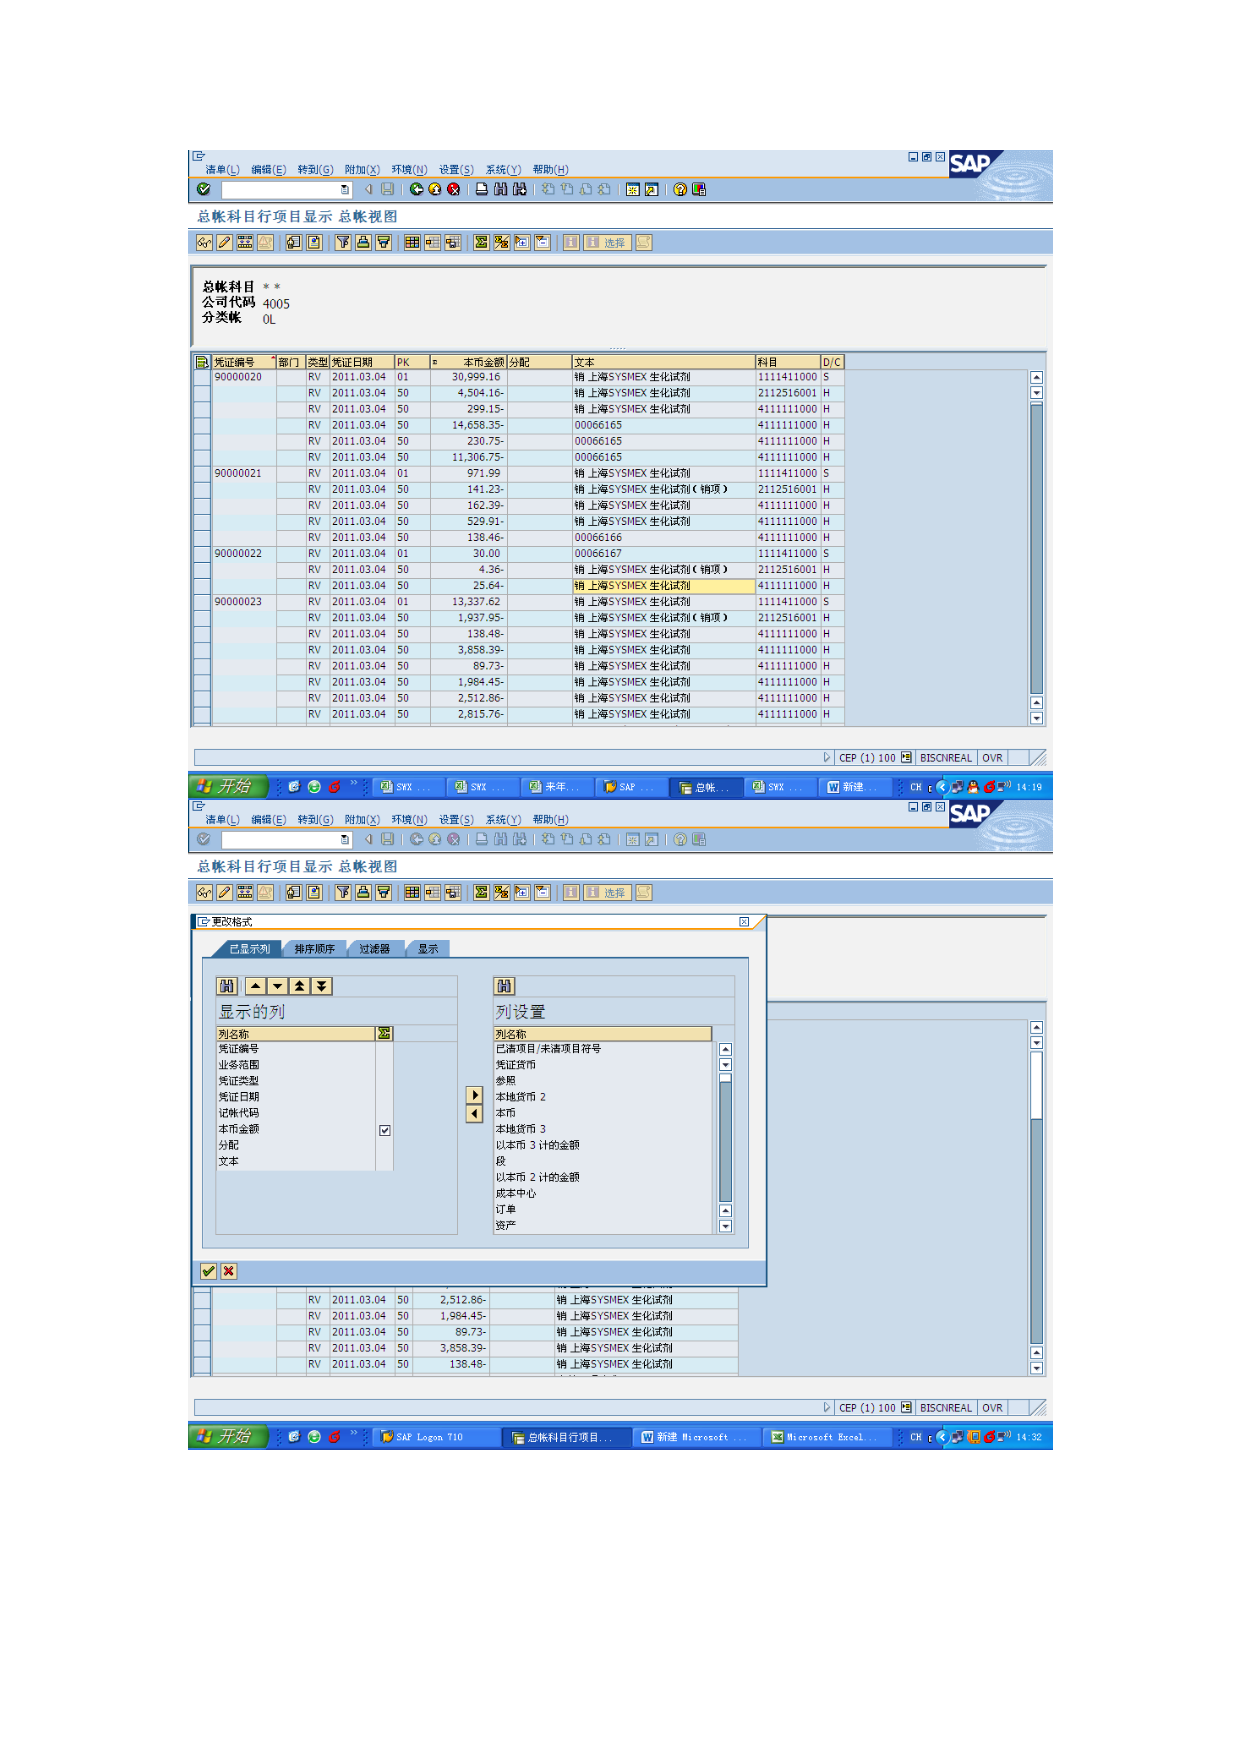The width and height of the screenshot is (1241, 1754).
Task: Click 选择 button in upper application toolbar
Action: pos(607,242)
